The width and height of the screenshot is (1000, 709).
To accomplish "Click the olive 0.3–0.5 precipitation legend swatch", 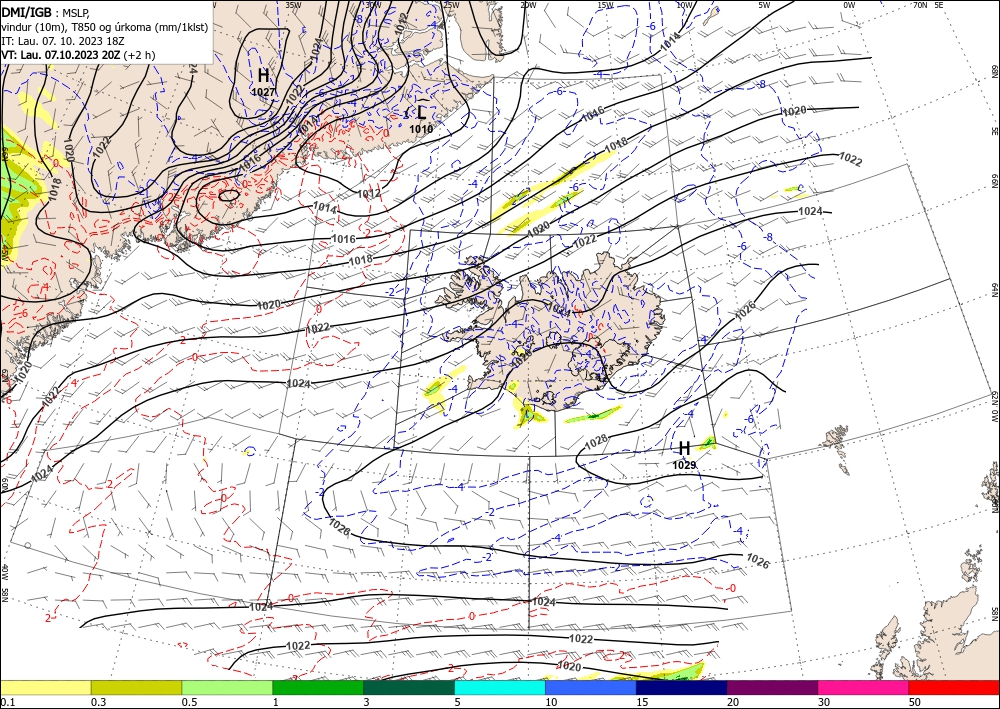I will pos(136,687).
